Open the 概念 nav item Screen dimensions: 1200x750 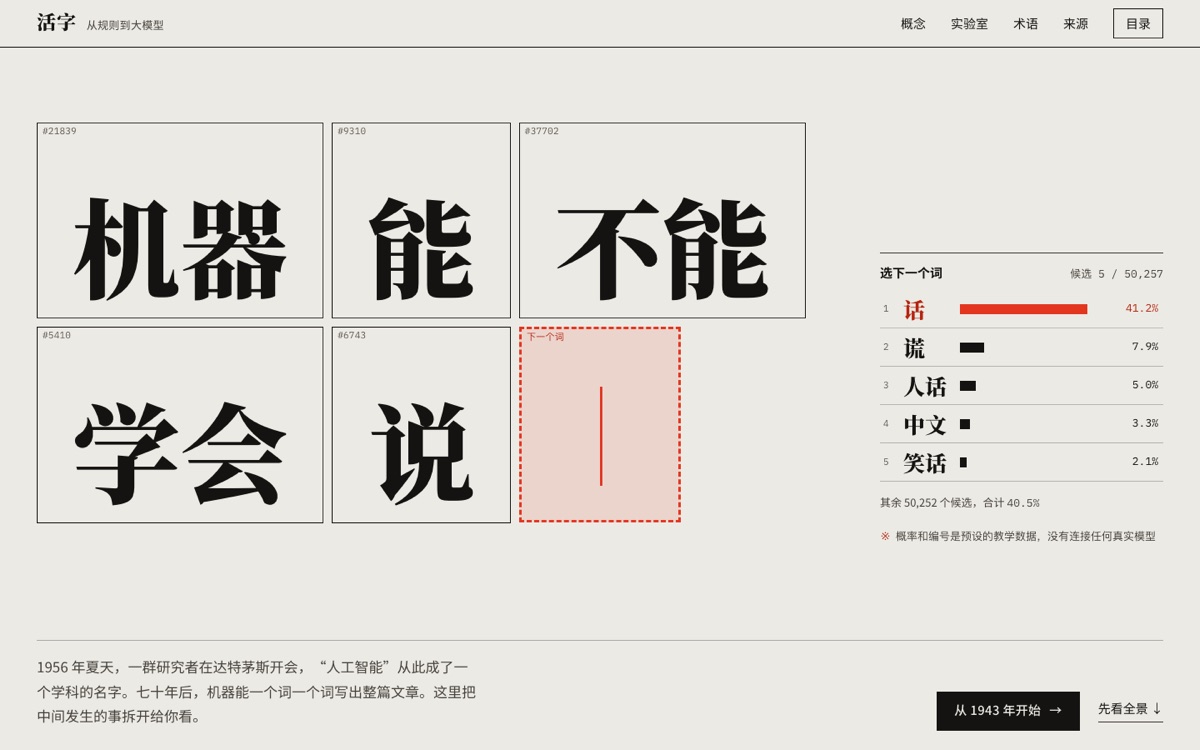coord(913,24)
